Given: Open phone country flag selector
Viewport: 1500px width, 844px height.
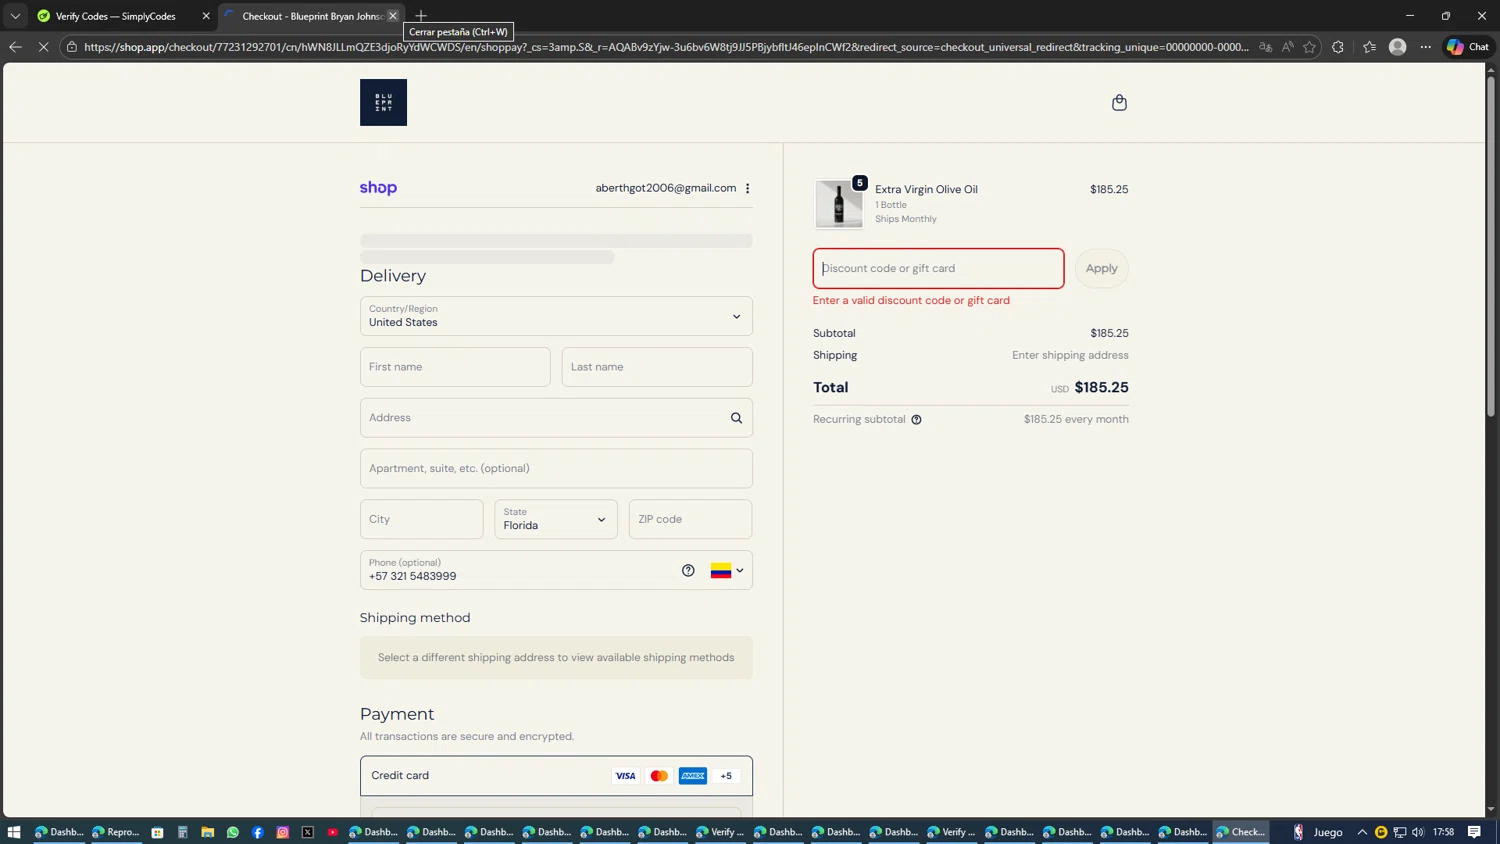Looking at the screenshot, I should 727,570.
